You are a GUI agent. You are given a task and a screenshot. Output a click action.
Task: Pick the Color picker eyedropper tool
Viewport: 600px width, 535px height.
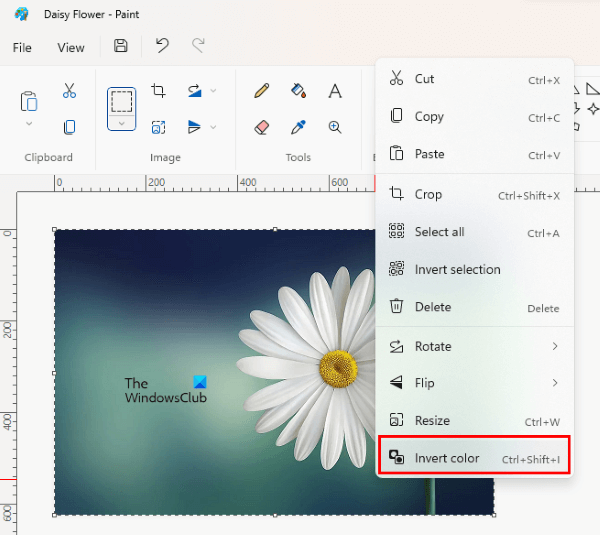coord(298,127)
